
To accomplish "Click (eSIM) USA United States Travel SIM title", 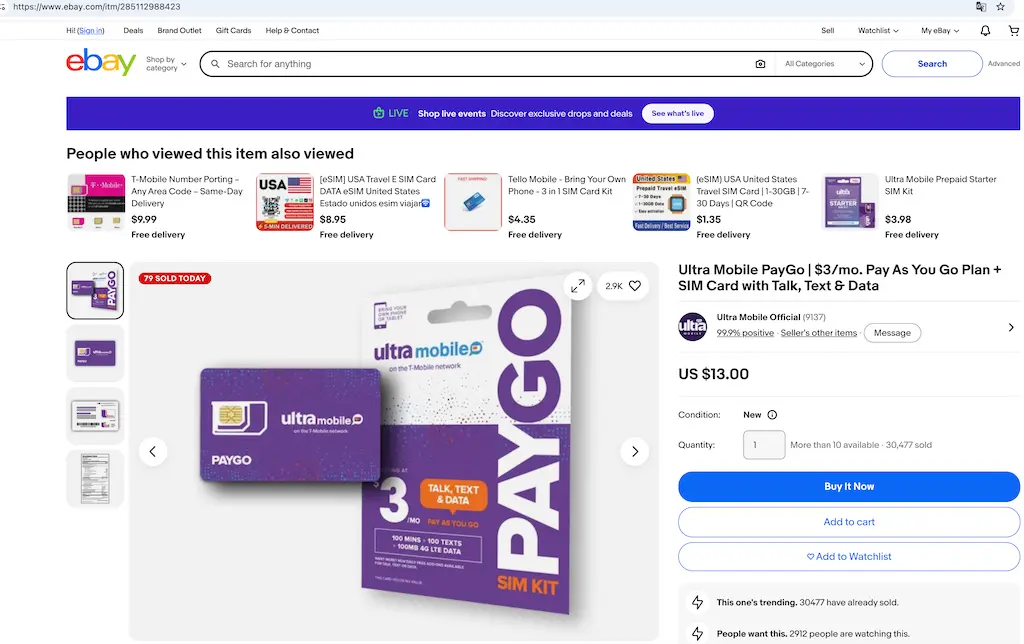I will point(752,191).
